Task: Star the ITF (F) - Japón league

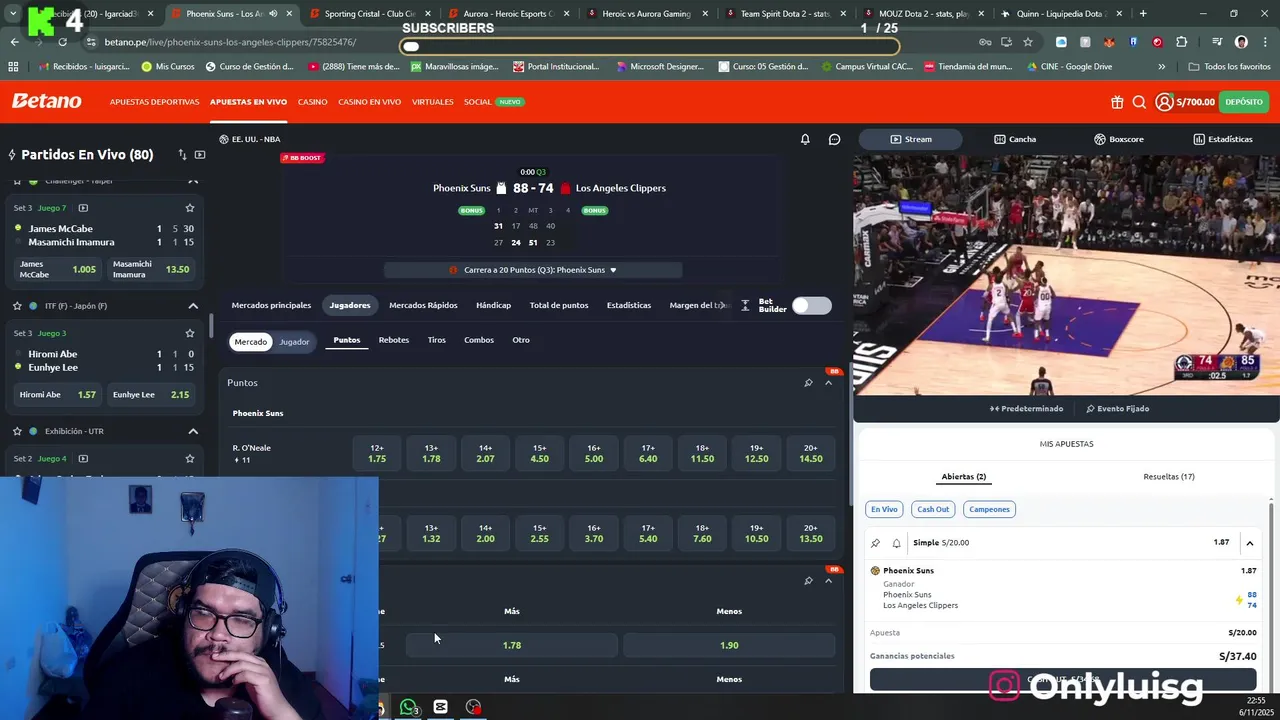Action: pos(17,306)
